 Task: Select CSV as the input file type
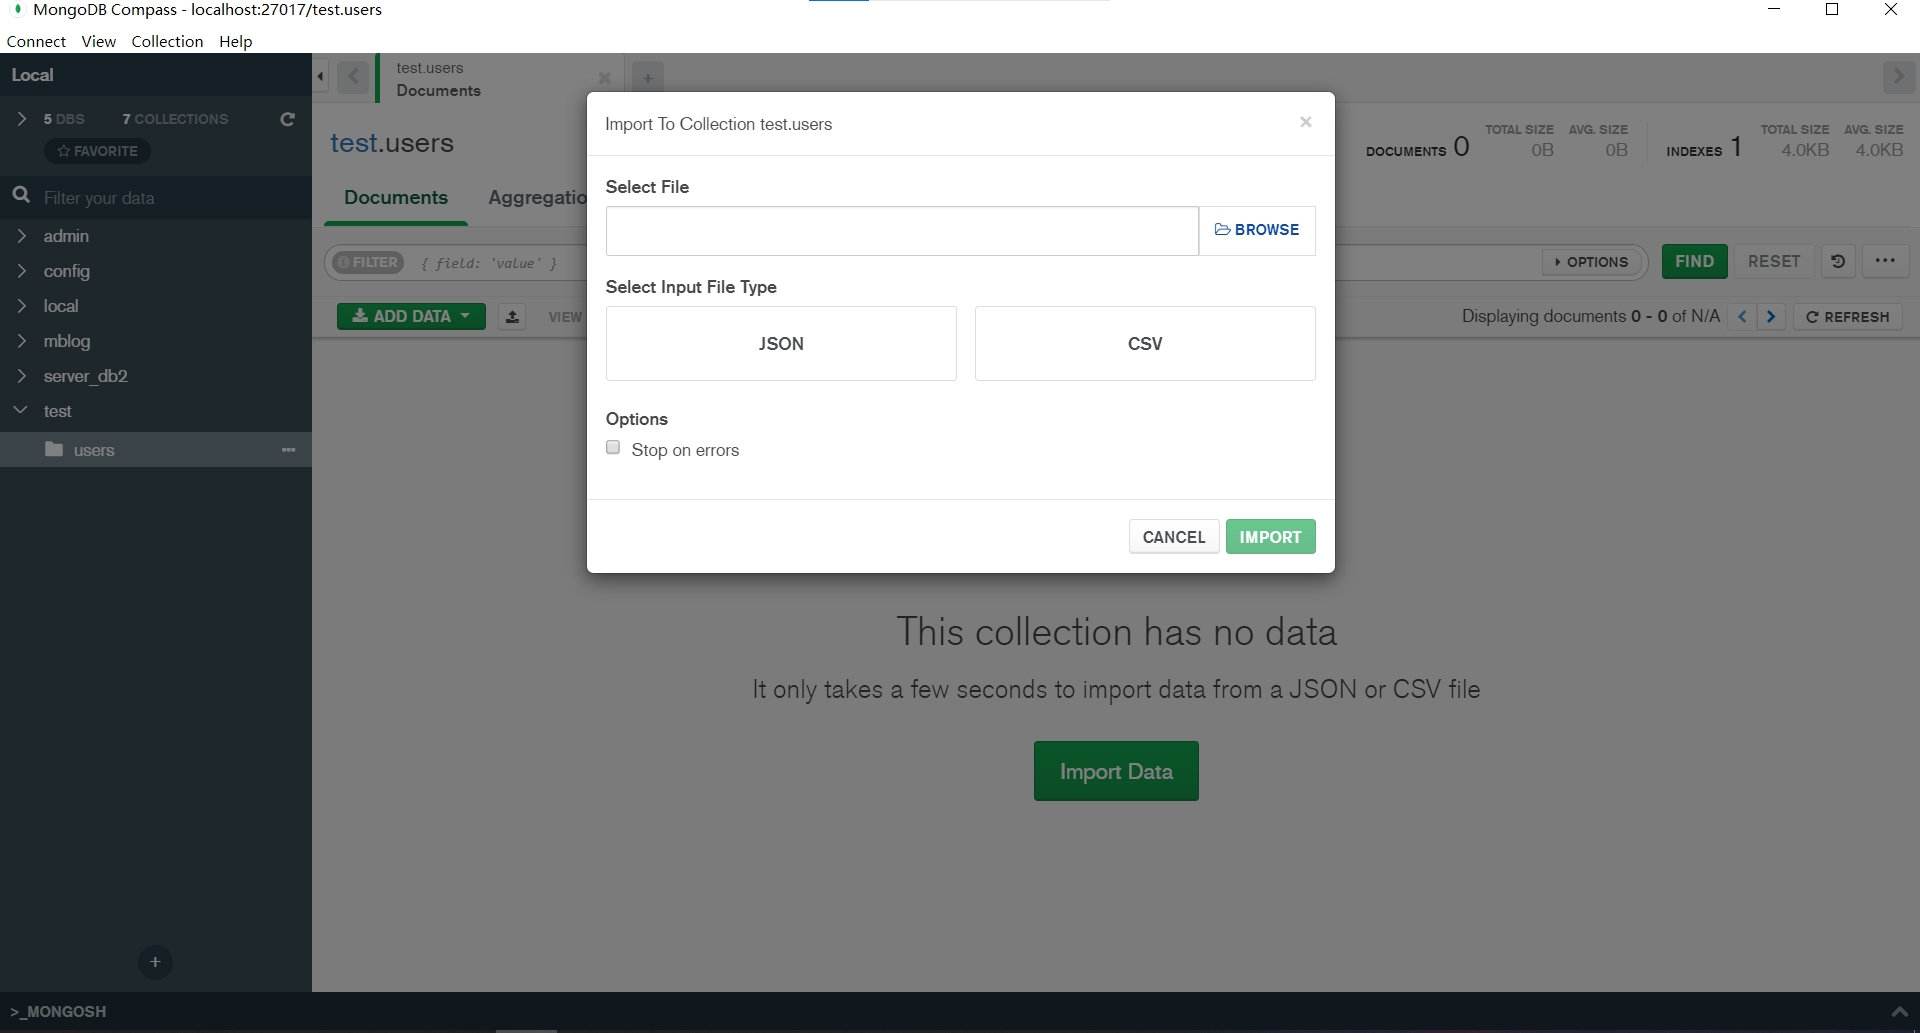click(x=1144, y=343)
